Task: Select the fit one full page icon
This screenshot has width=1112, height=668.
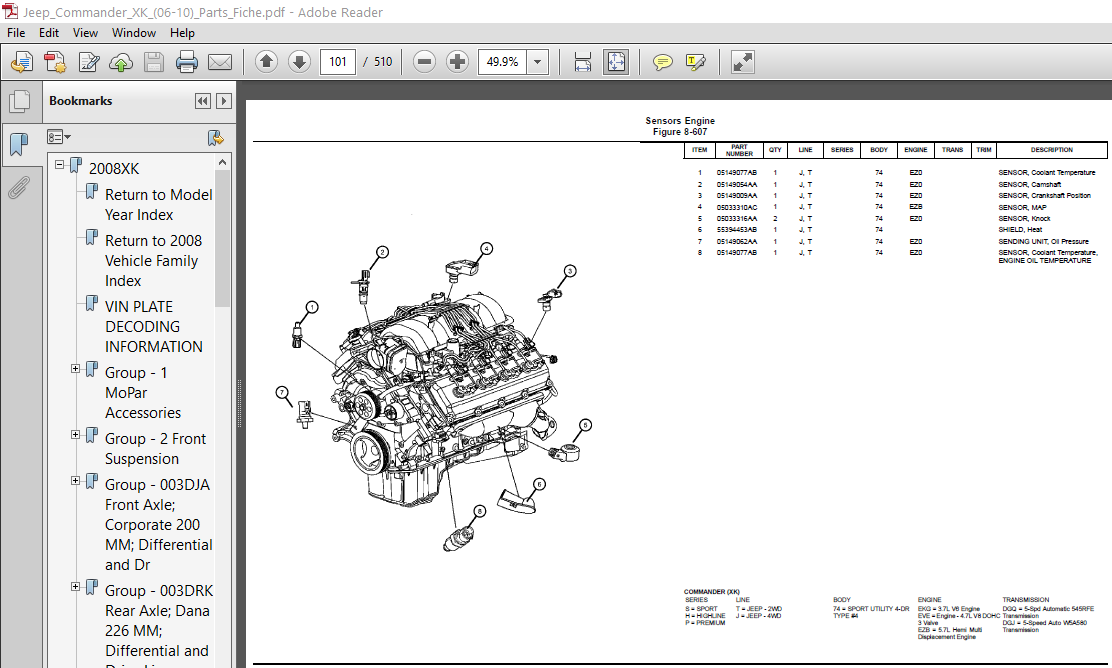Action: pos(616,62)
